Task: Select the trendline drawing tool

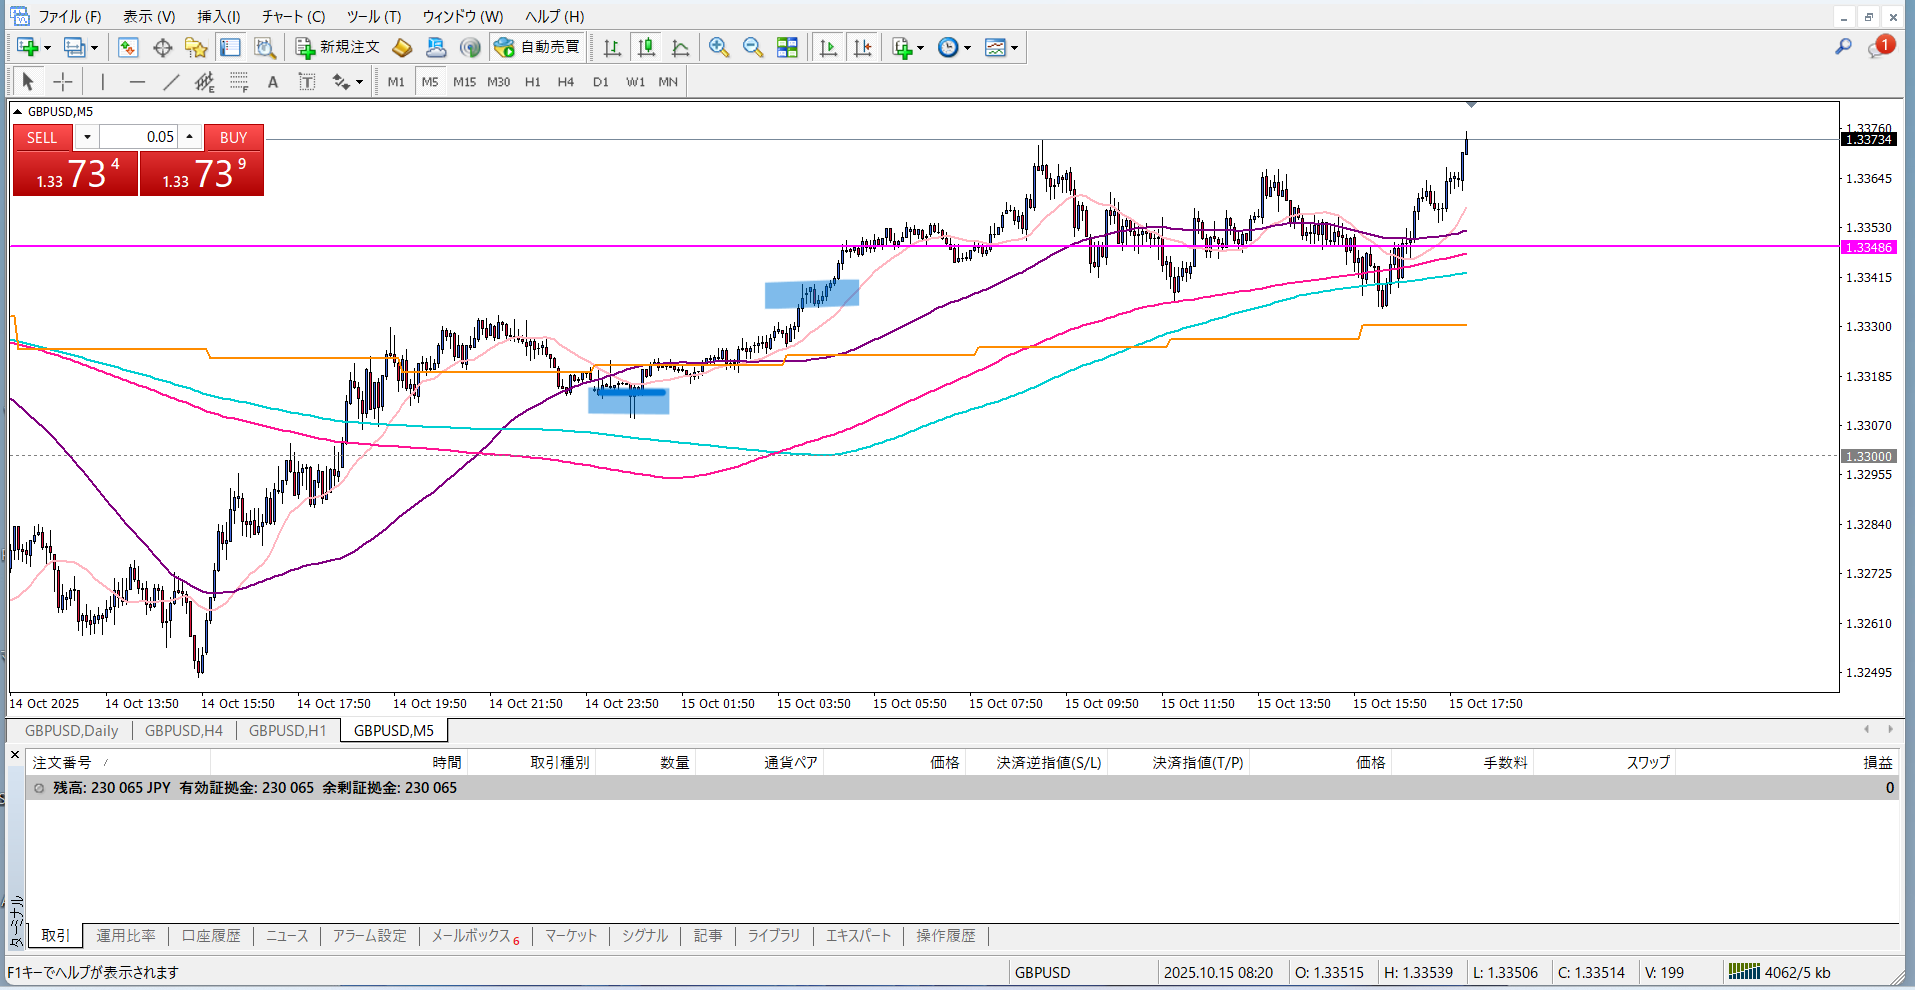Action: pos(171,82)
